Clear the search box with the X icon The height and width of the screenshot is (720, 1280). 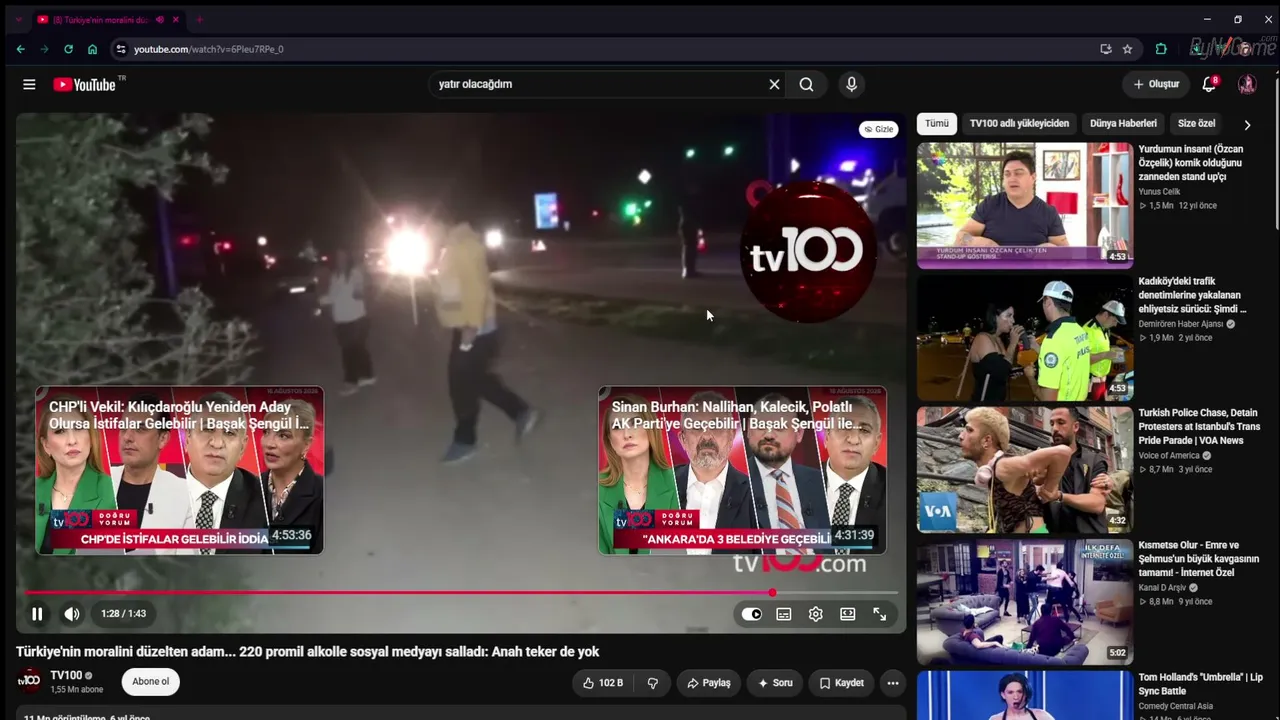point(774,85)
